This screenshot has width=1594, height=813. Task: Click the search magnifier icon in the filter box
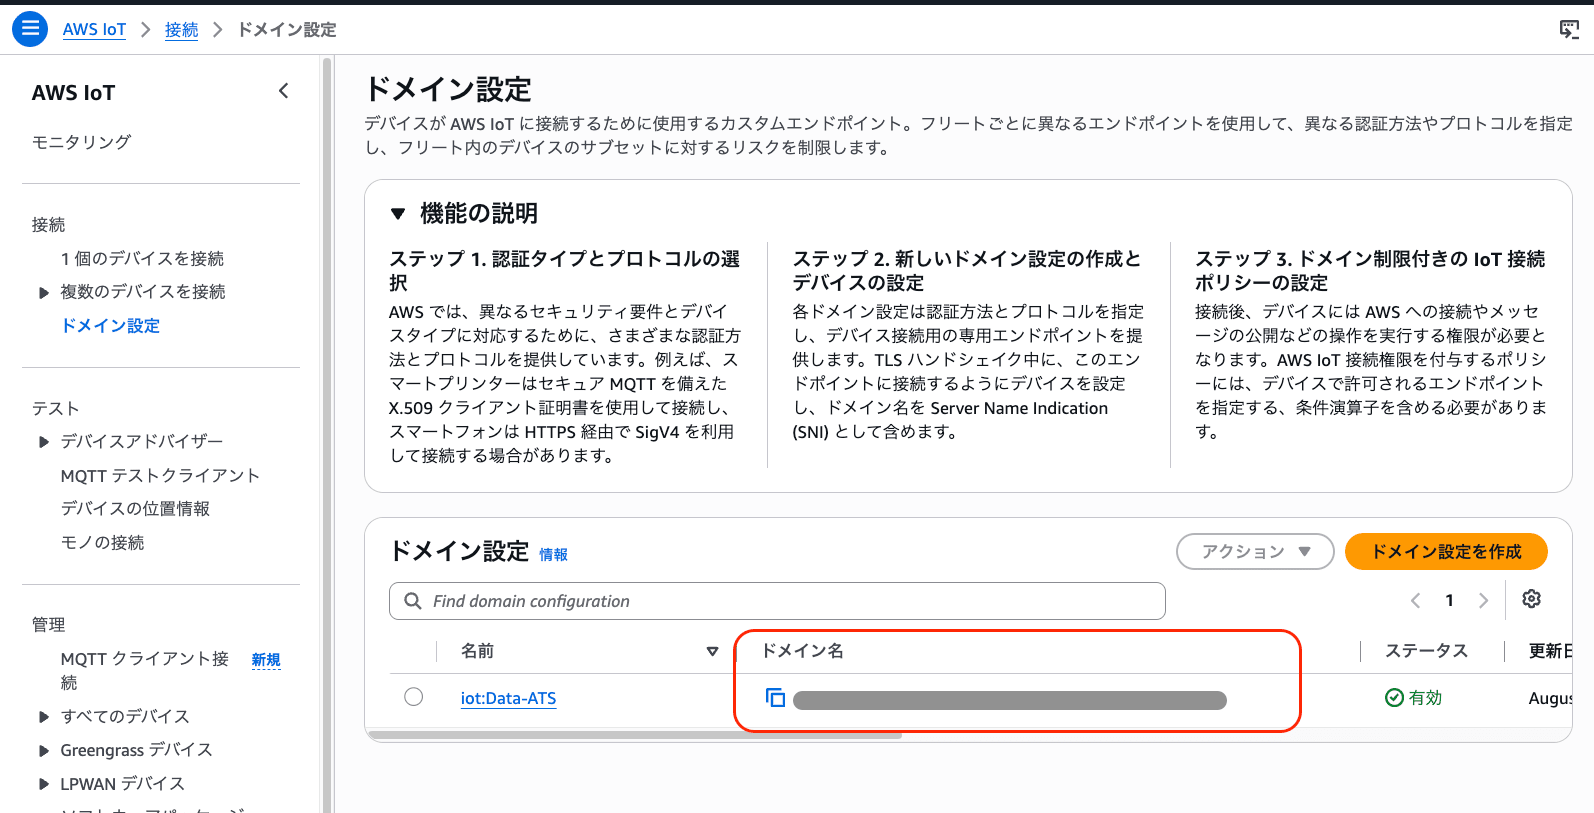click(x=412, y=601)
